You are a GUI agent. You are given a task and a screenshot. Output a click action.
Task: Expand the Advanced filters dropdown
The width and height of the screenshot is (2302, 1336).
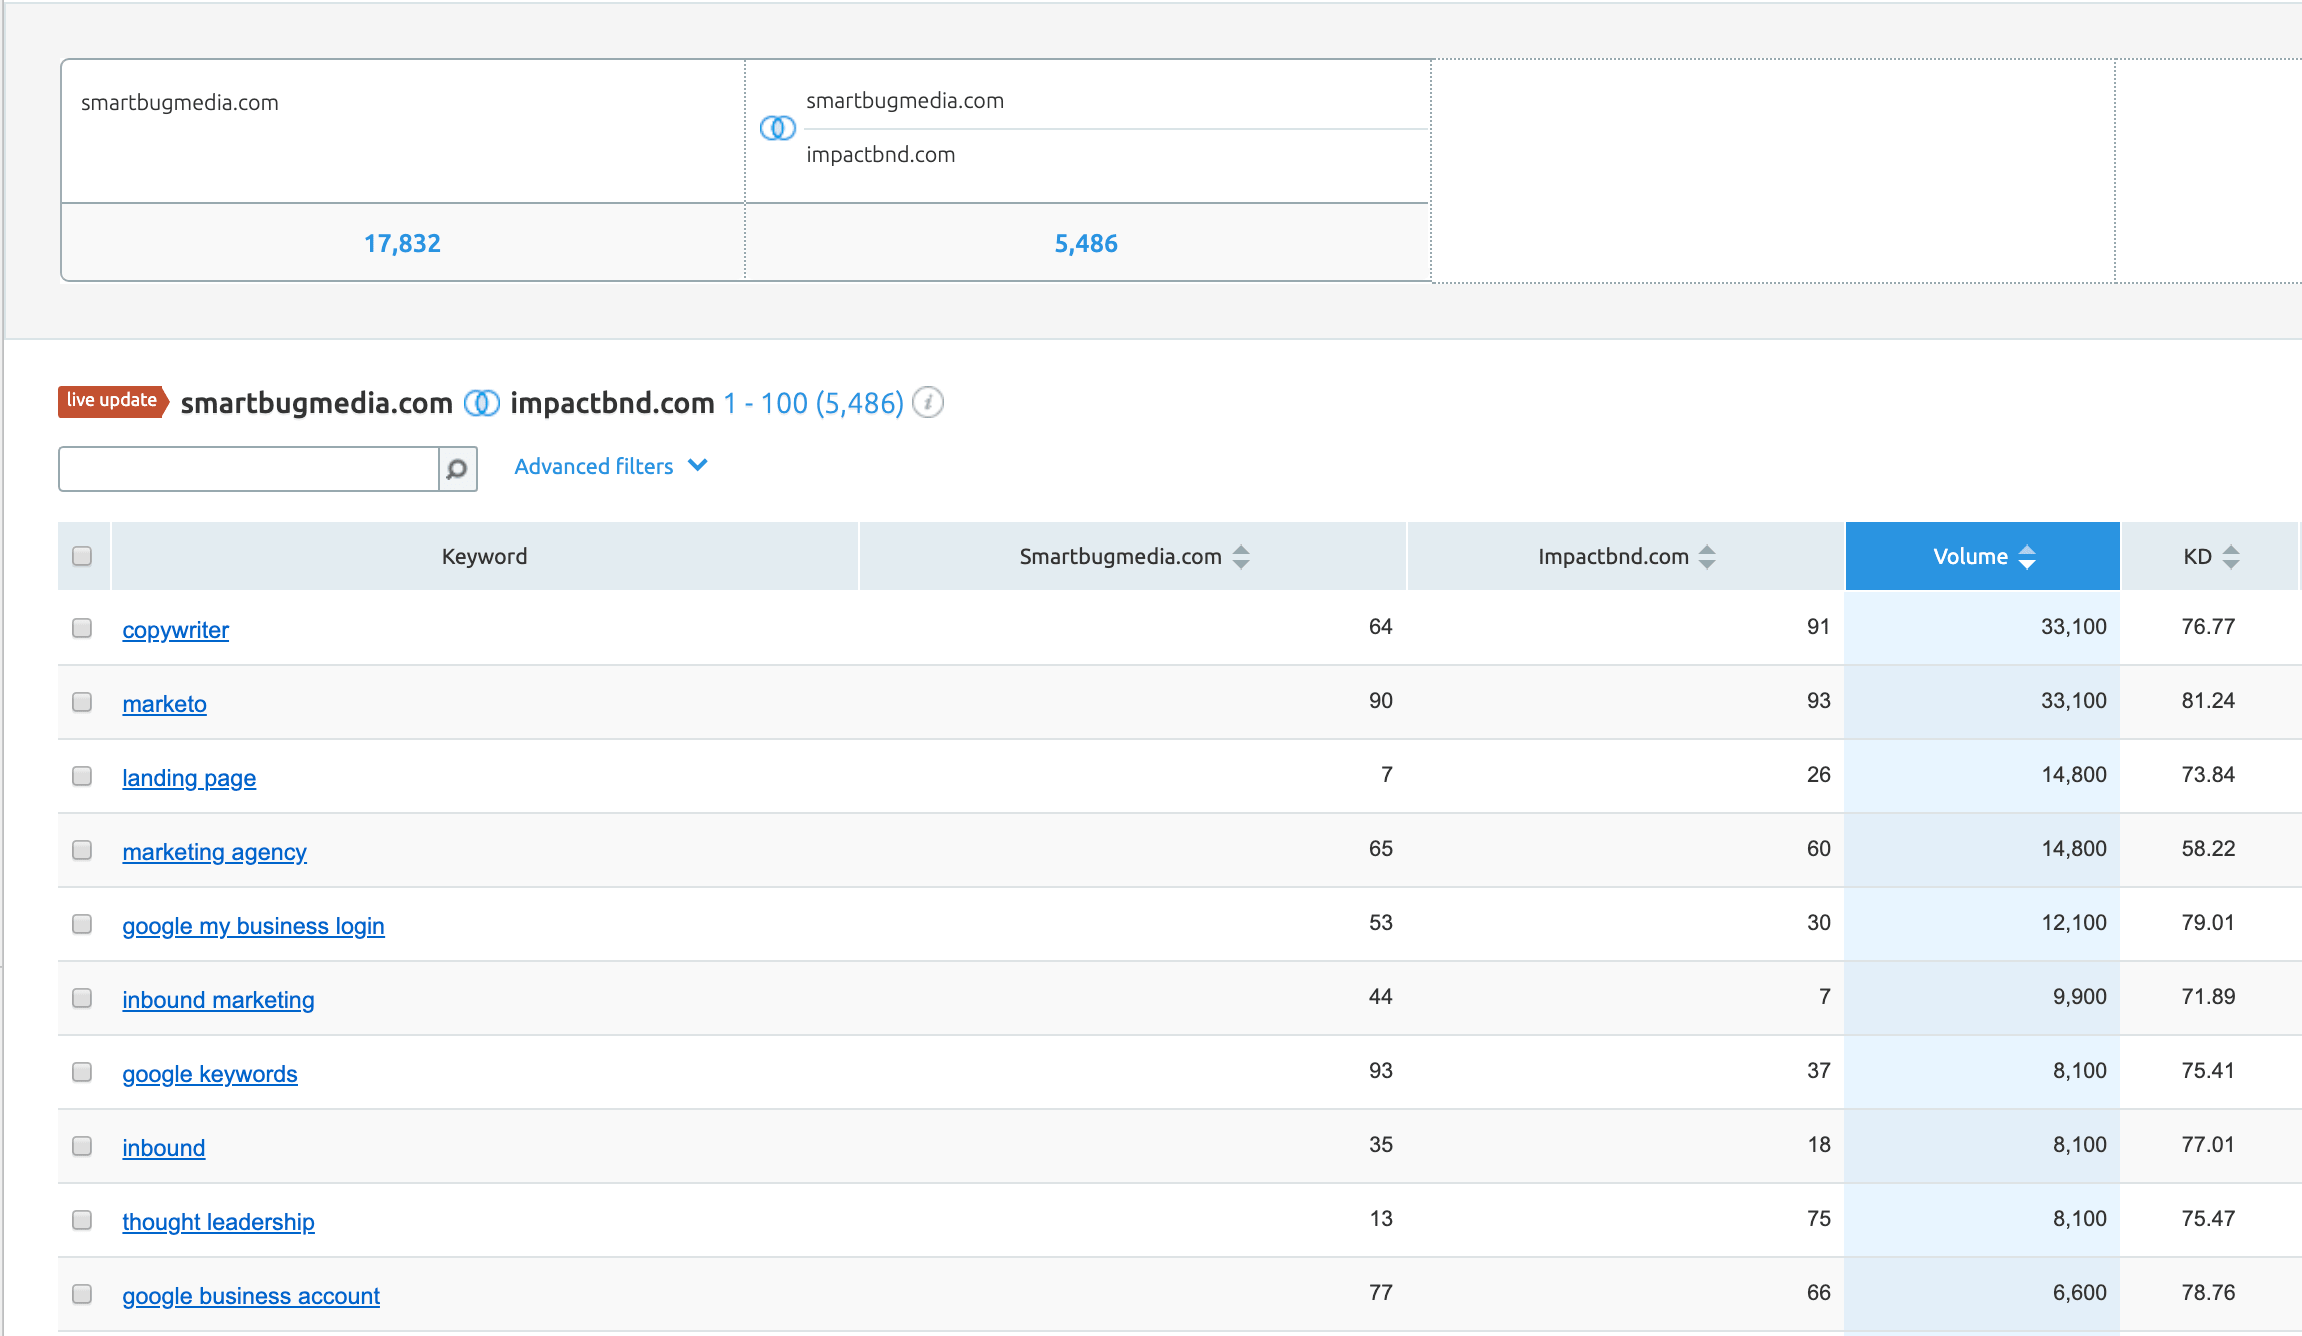coord(611,466)
